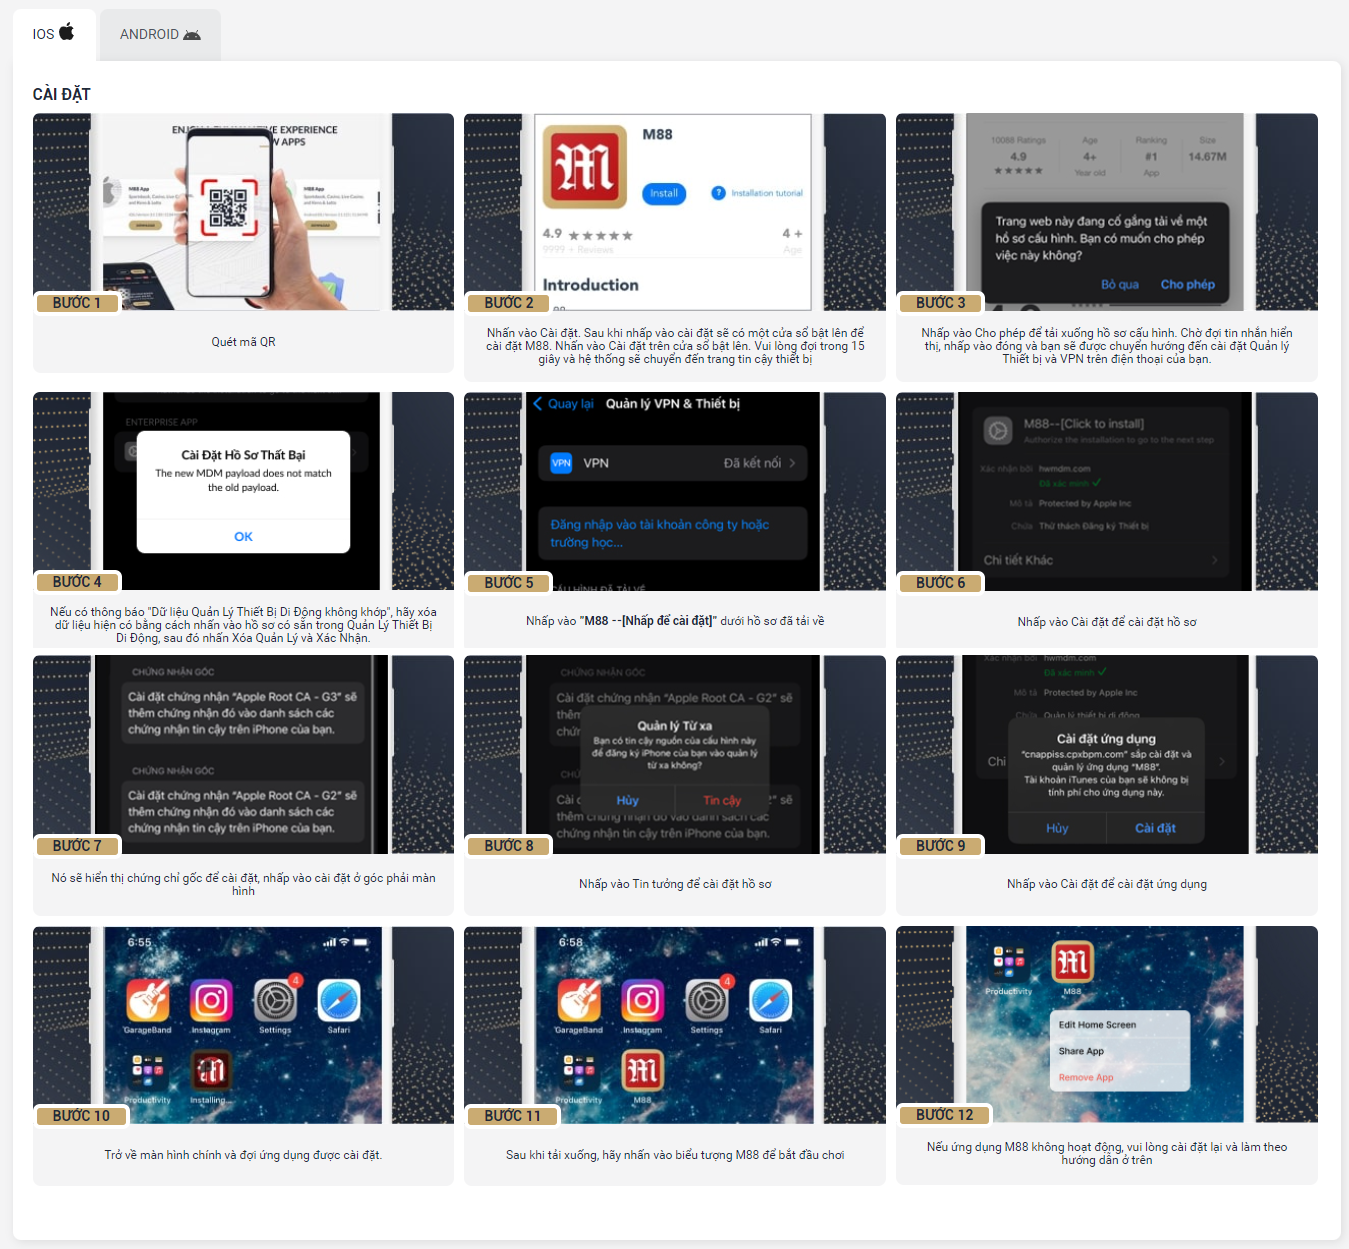Click 'Hủy' in Cài đặt ứng dụng dialog
The height and width of the screenshot is (1249, 1349).
[1057, 828]
